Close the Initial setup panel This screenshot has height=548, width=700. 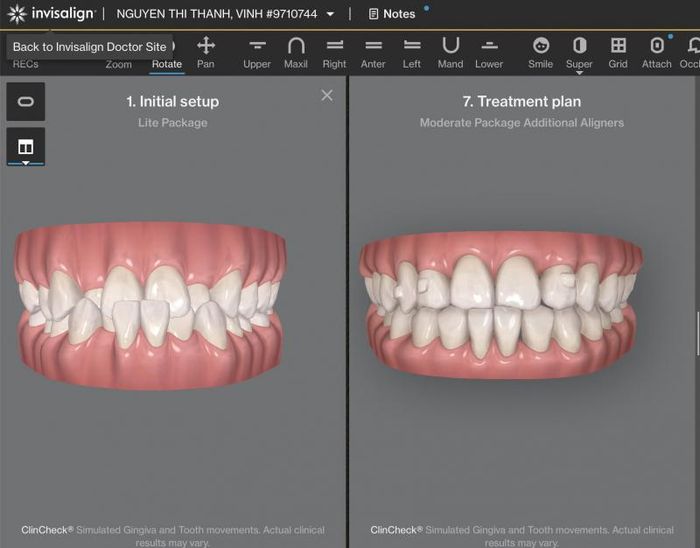[x=327, y=95]
